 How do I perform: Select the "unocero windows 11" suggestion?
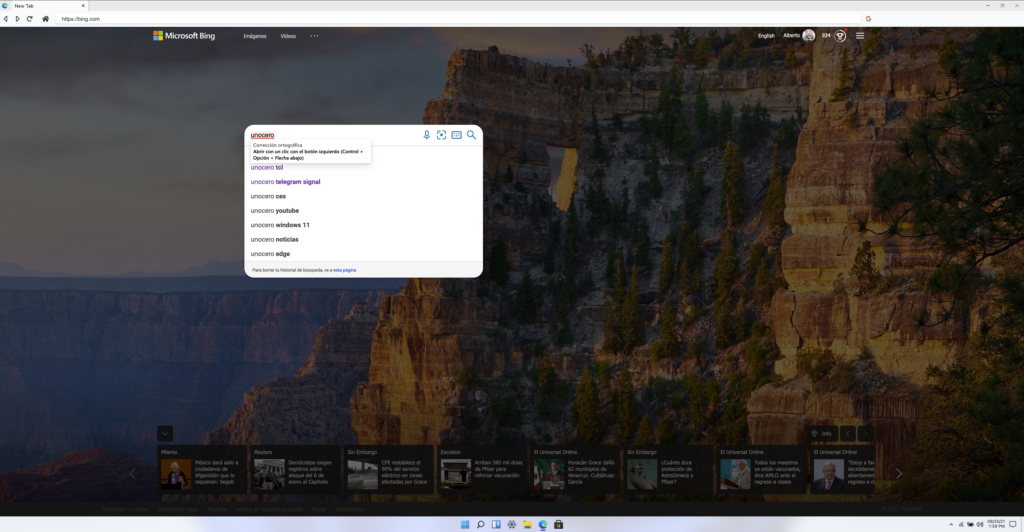coord(280,225)
